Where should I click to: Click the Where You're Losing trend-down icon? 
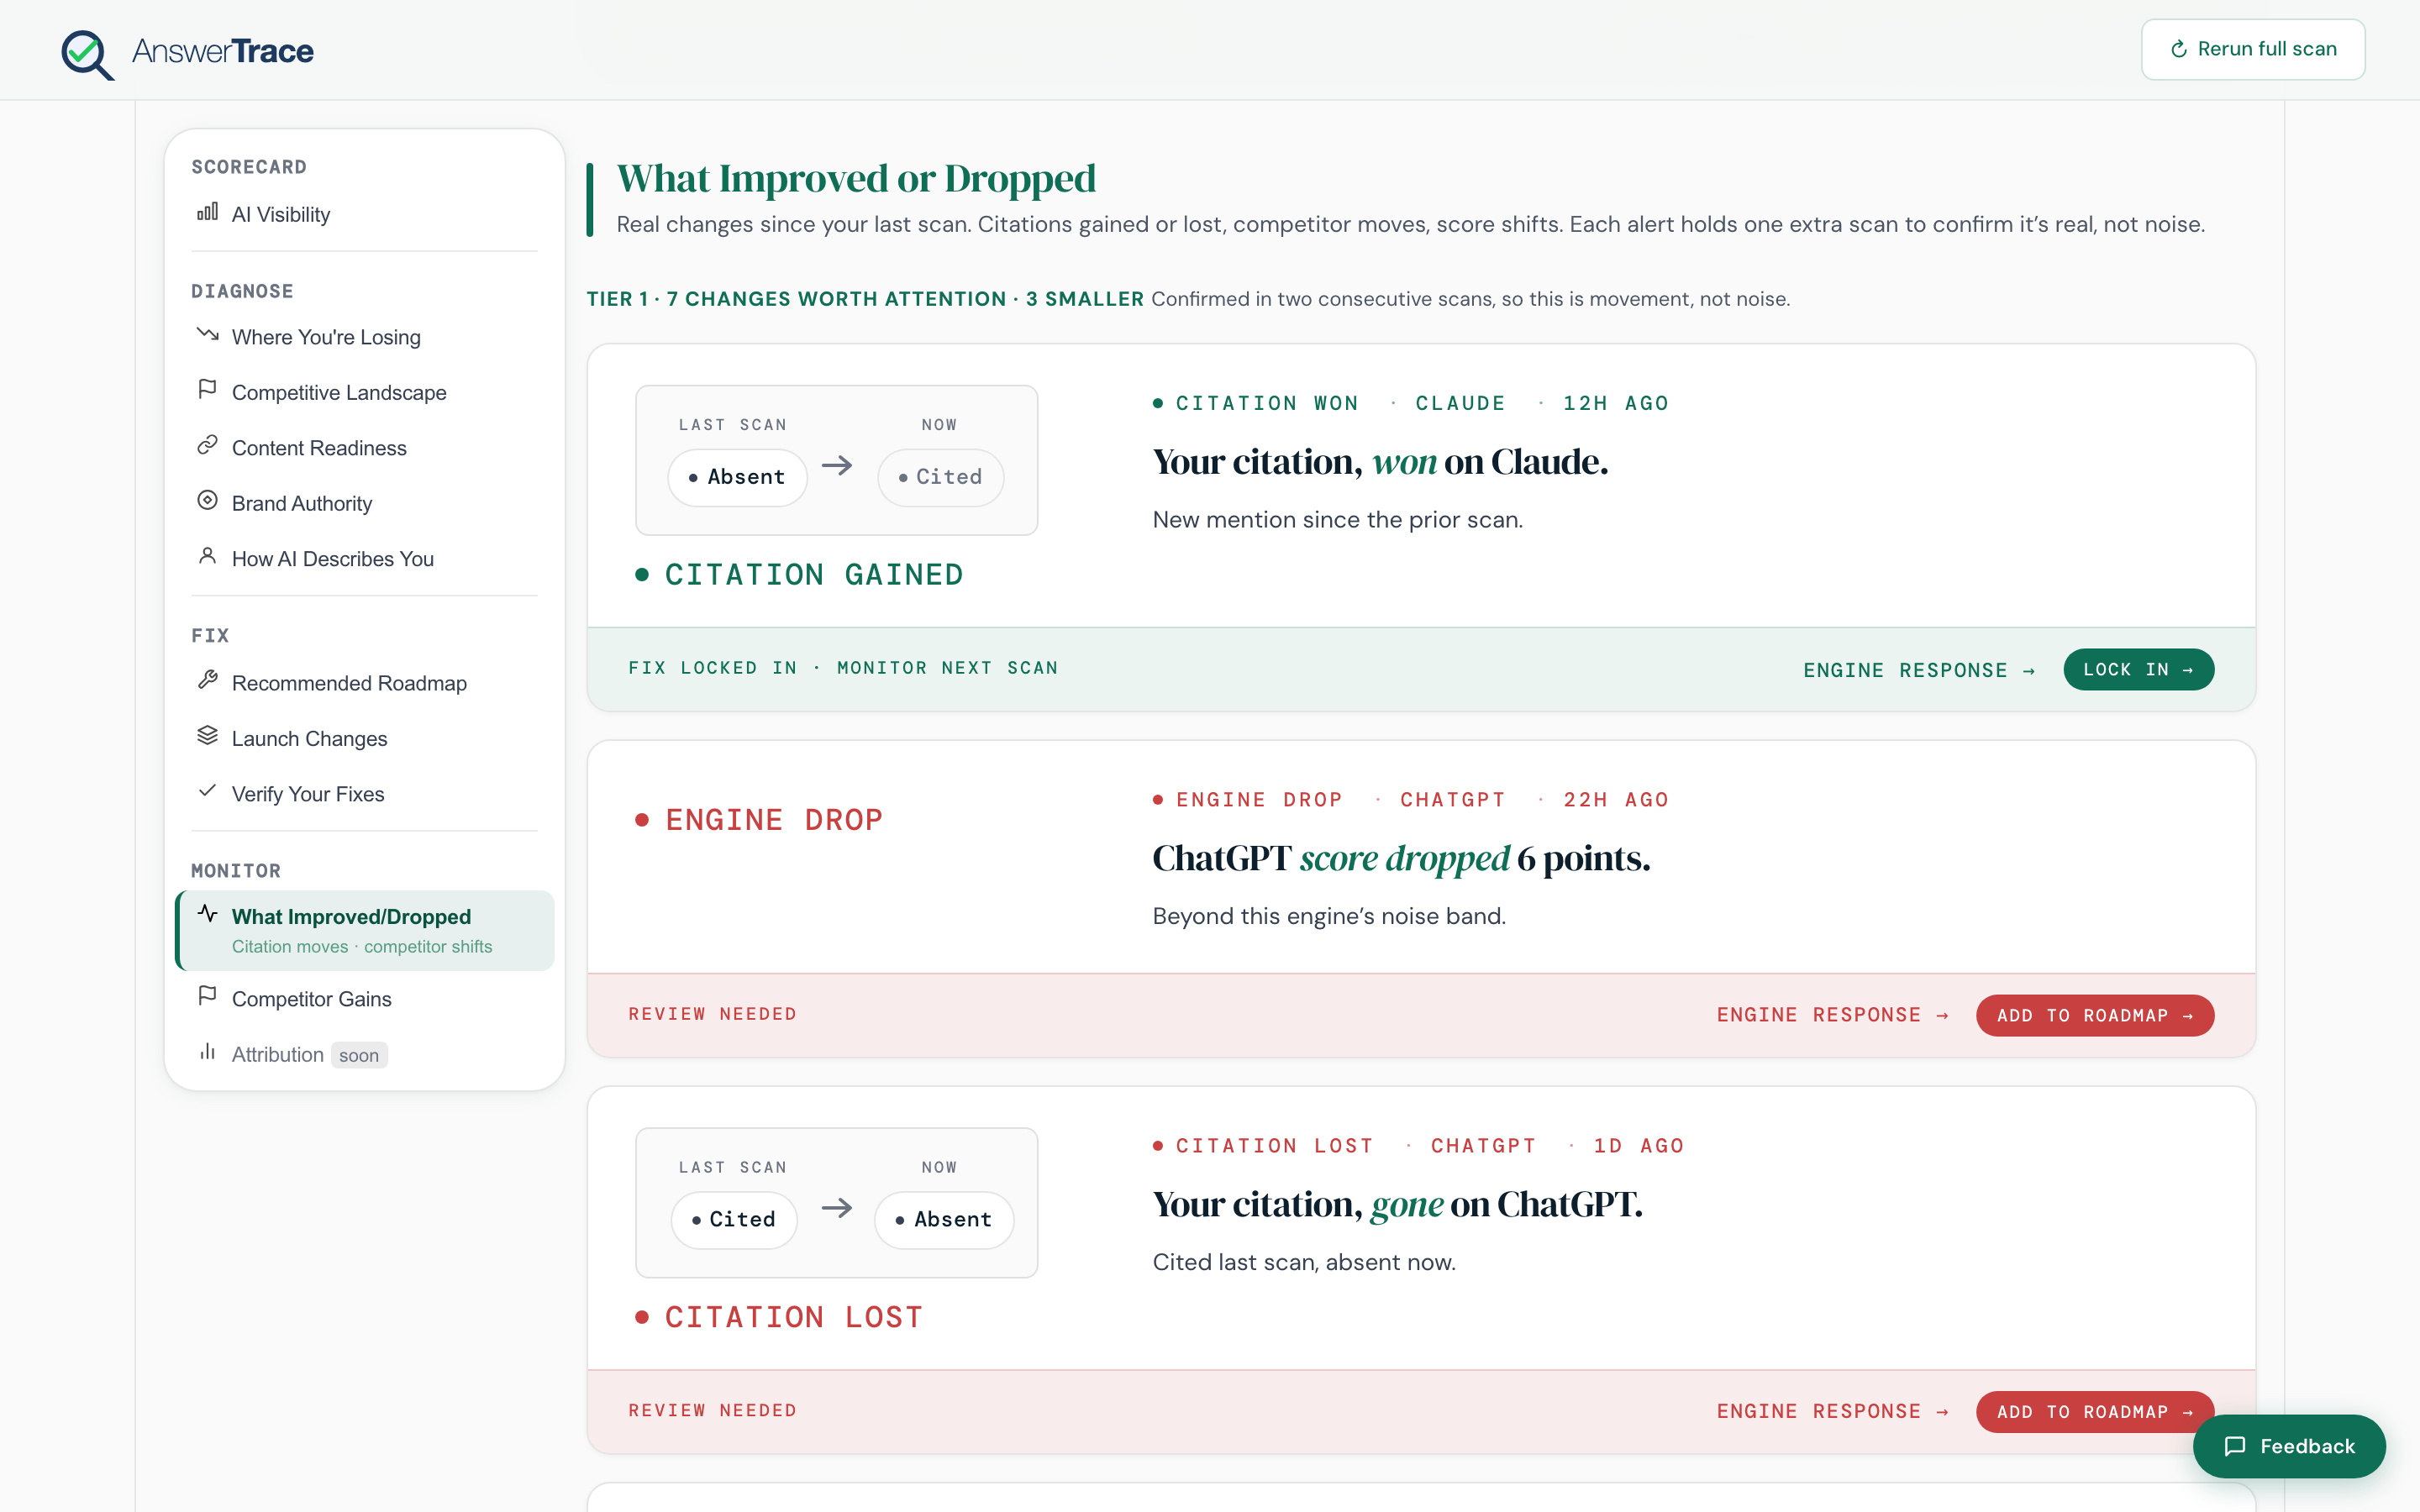(207, 335)
